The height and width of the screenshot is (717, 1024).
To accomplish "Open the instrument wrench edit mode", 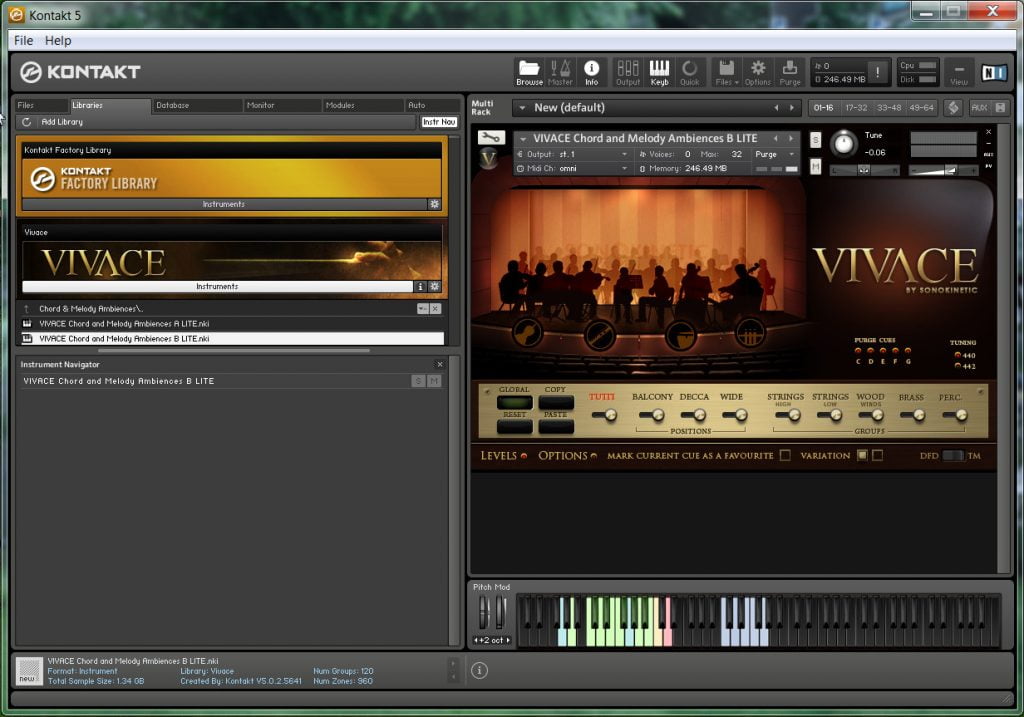I will tap(490, 137).
